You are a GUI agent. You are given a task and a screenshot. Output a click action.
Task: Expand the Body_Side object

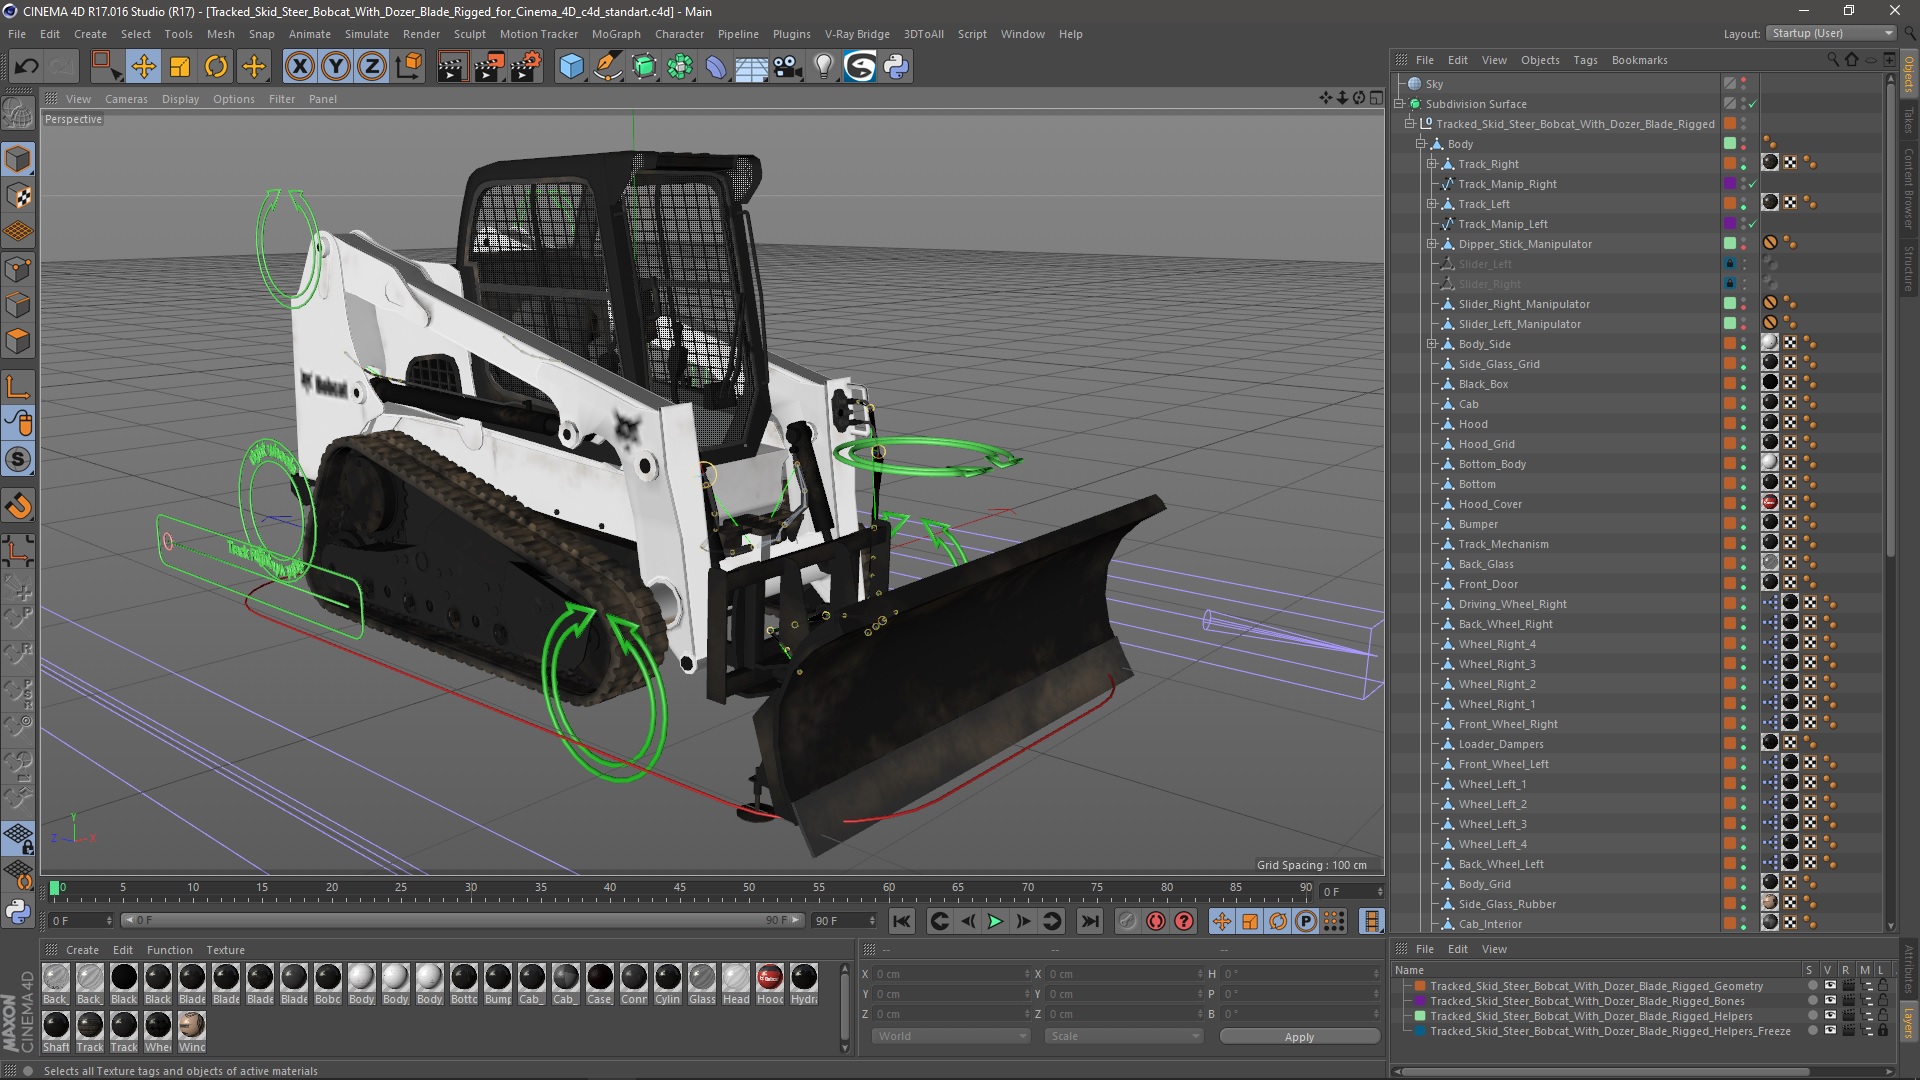tap(1432, 344)
